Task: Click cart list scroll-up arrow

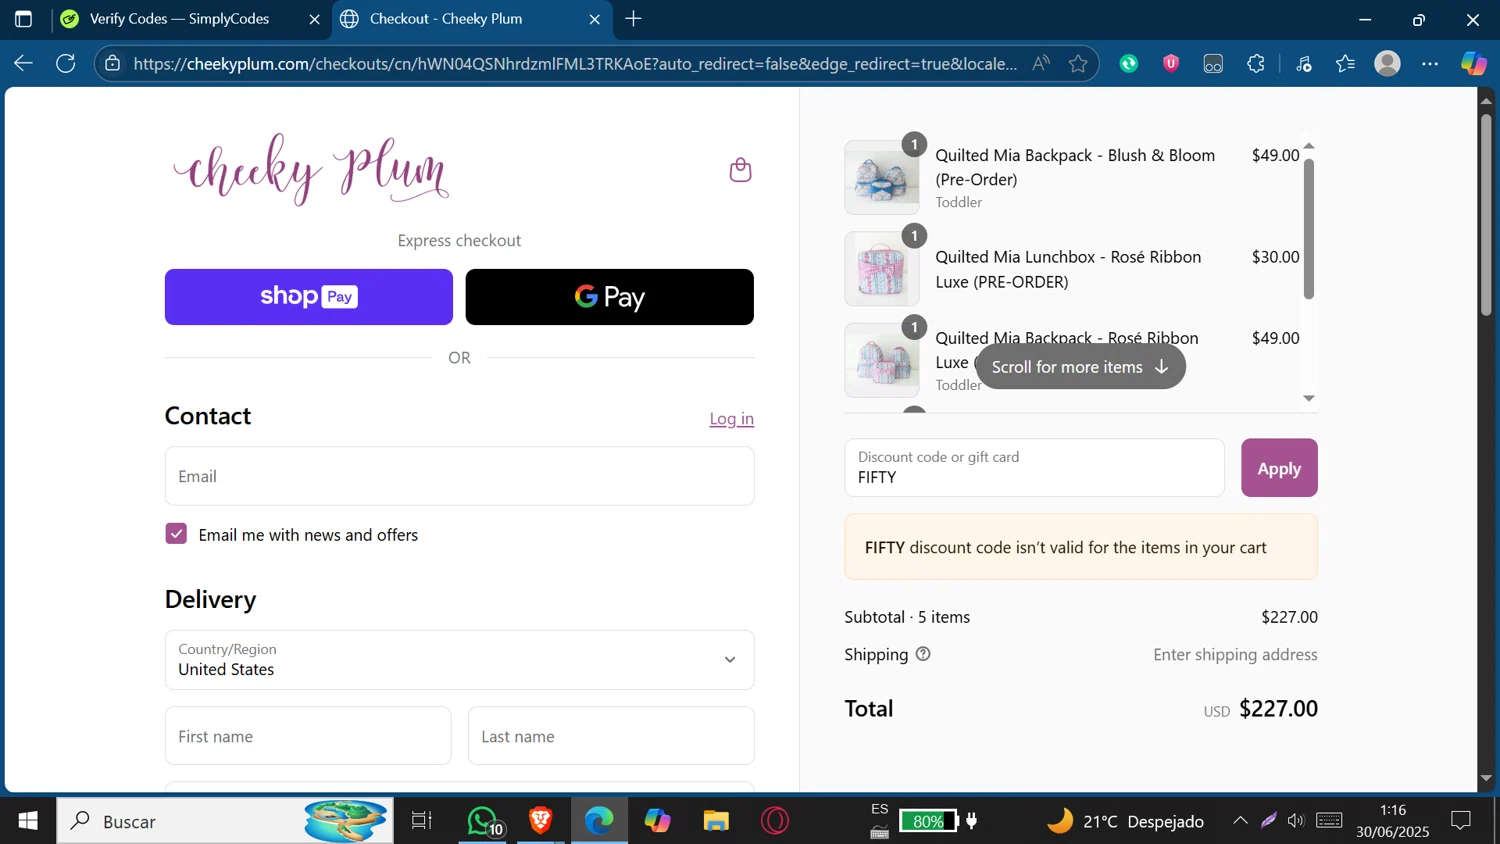Action: tap(1308, 146)
